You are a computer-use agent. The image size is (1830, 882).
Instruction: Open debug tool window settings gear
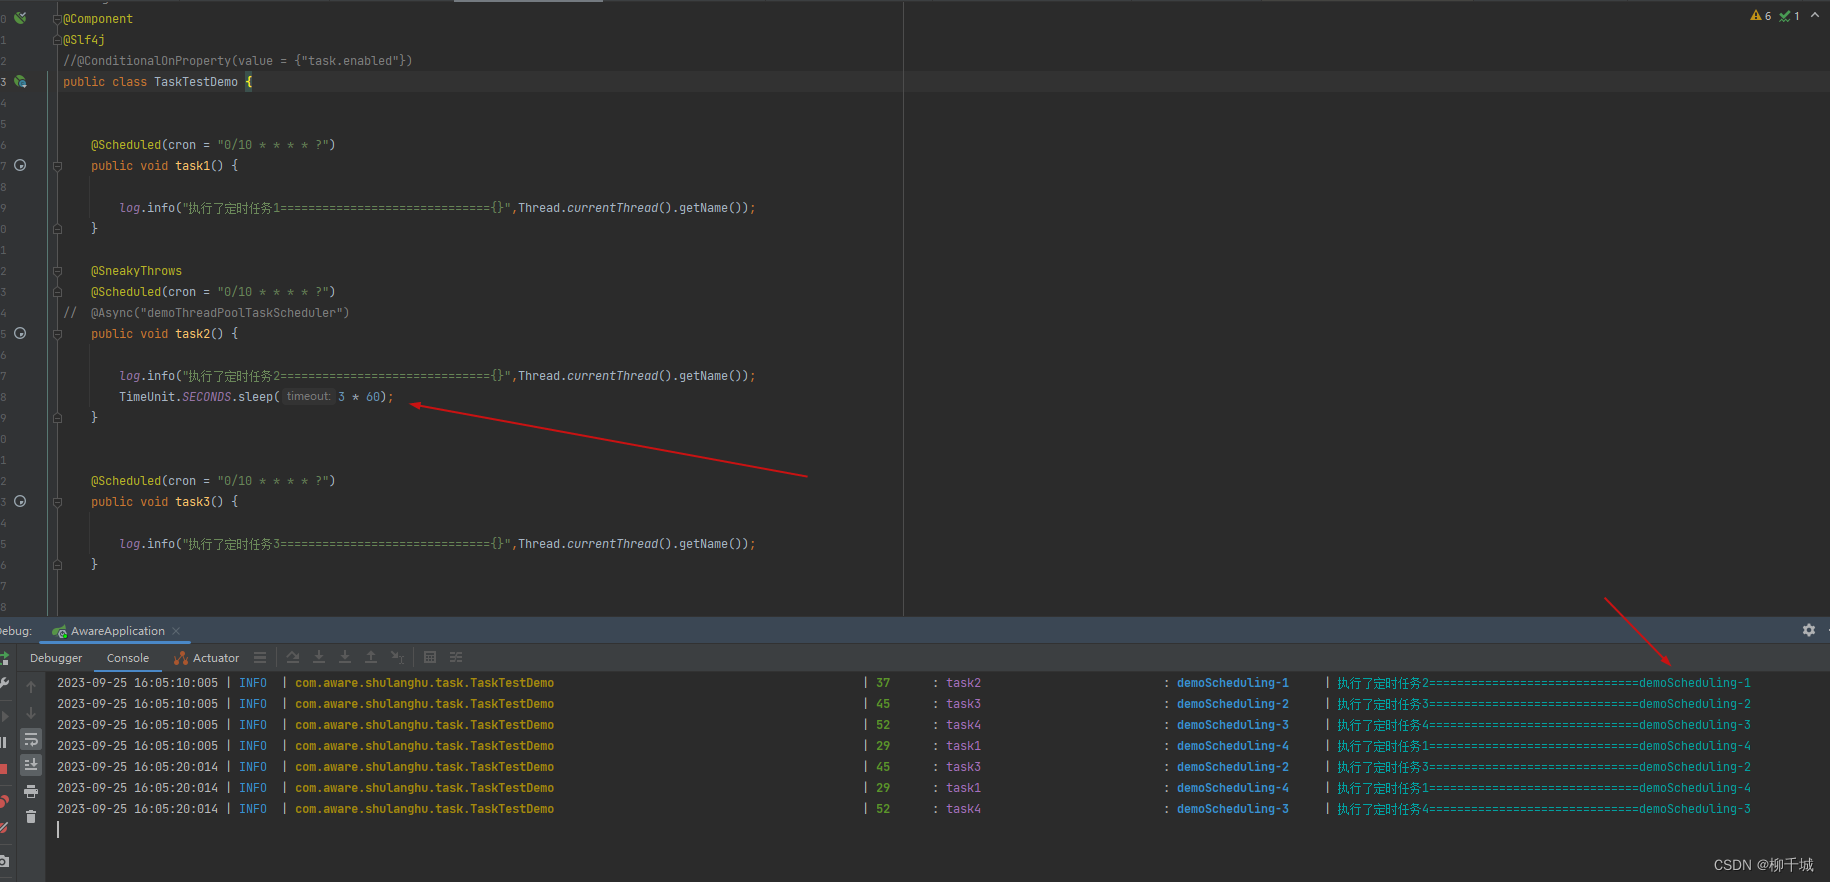pos(1808,630)
